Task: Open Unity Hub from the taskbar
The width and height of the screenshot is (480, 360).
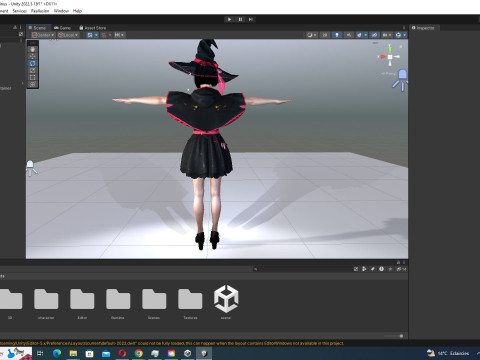Action: click(188, 353)
